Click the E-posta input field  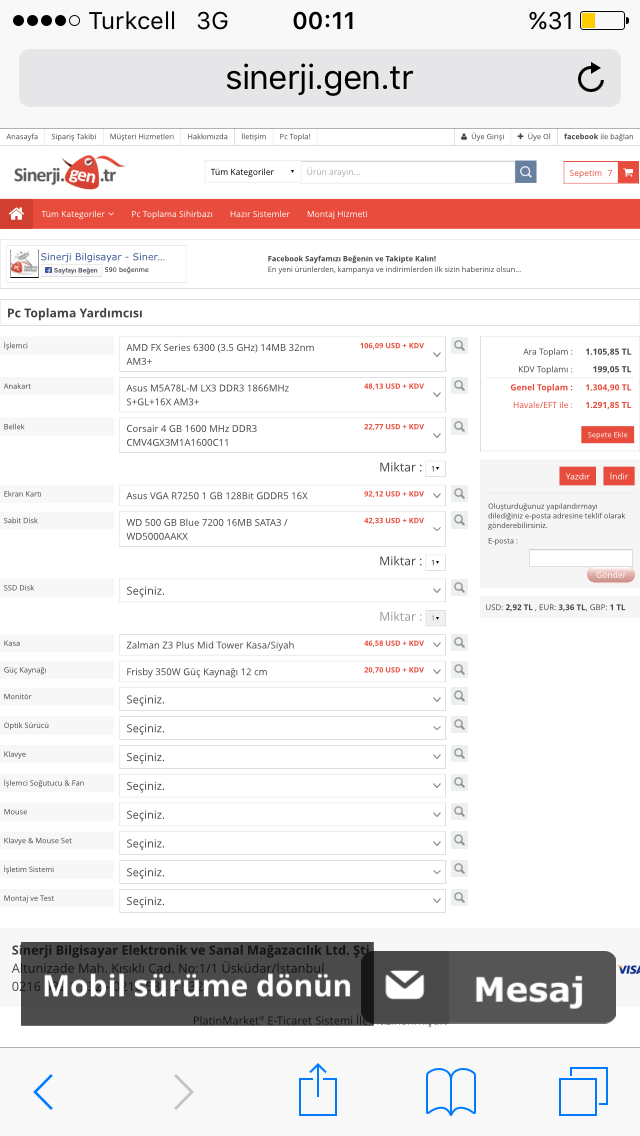pos(581,558)
